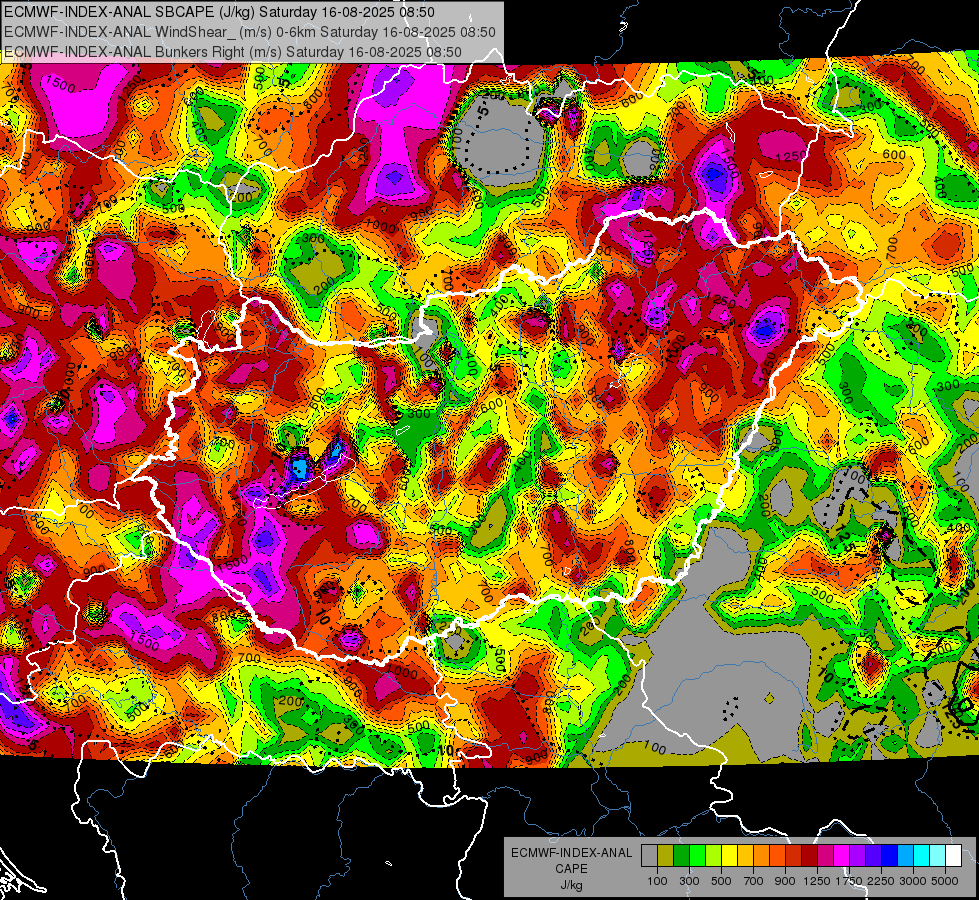Click the legend scale value 300
Screen dimensions: 979x900
pyautogui.click(x=689, y=881)
